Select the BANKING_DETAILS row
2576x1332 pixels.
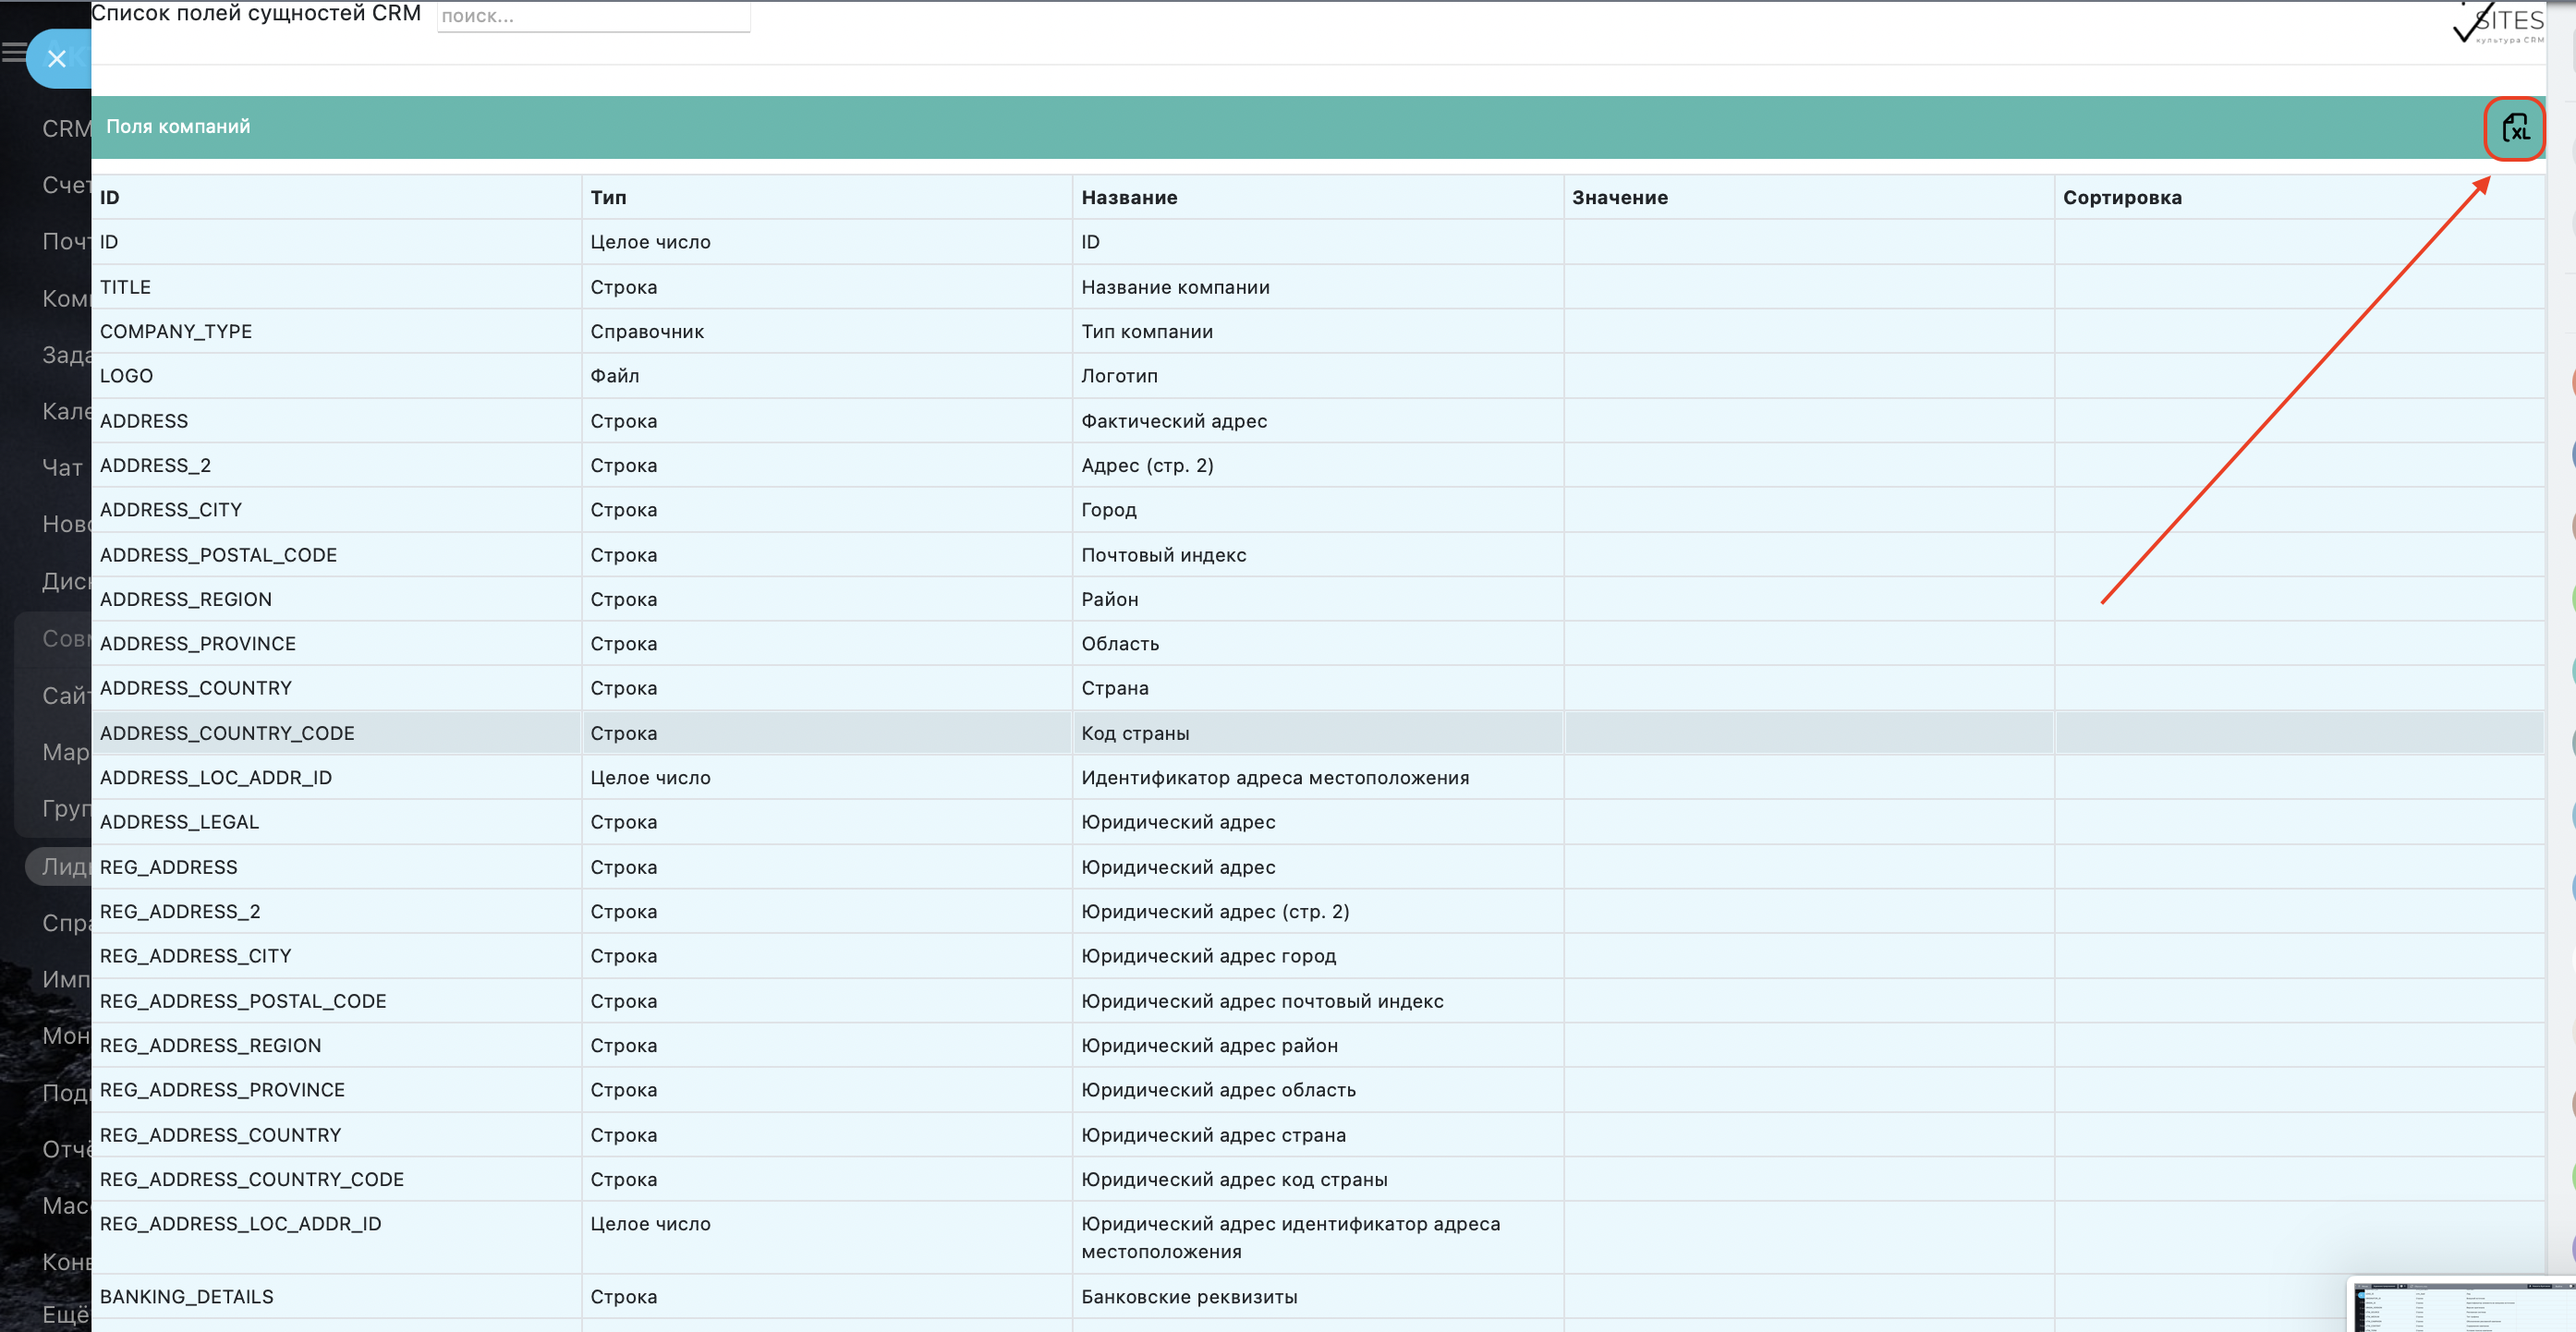click(186, 1296)
